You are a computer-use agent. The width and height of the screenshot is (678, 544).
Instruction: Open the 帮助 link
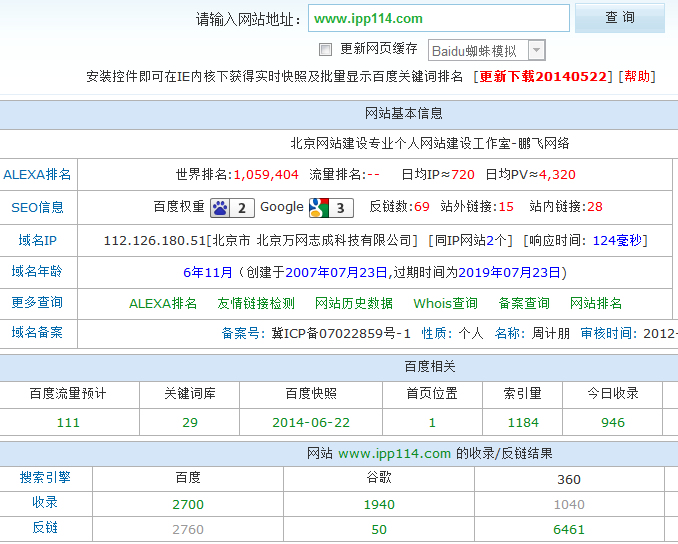pos(637,77)
